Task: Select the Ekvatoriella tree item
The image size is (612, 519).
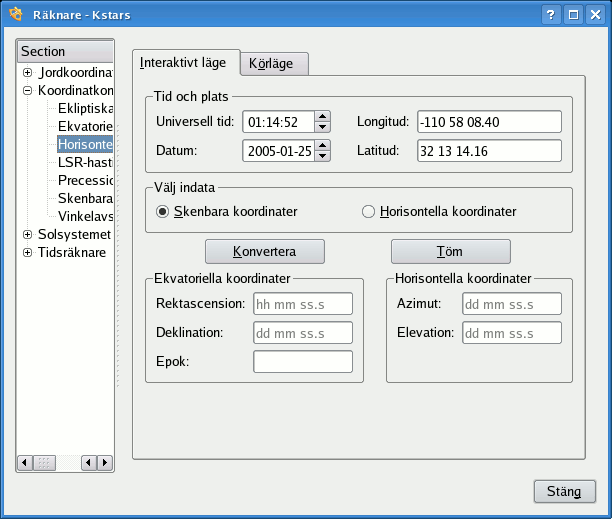Action: (x=85, y=126)
